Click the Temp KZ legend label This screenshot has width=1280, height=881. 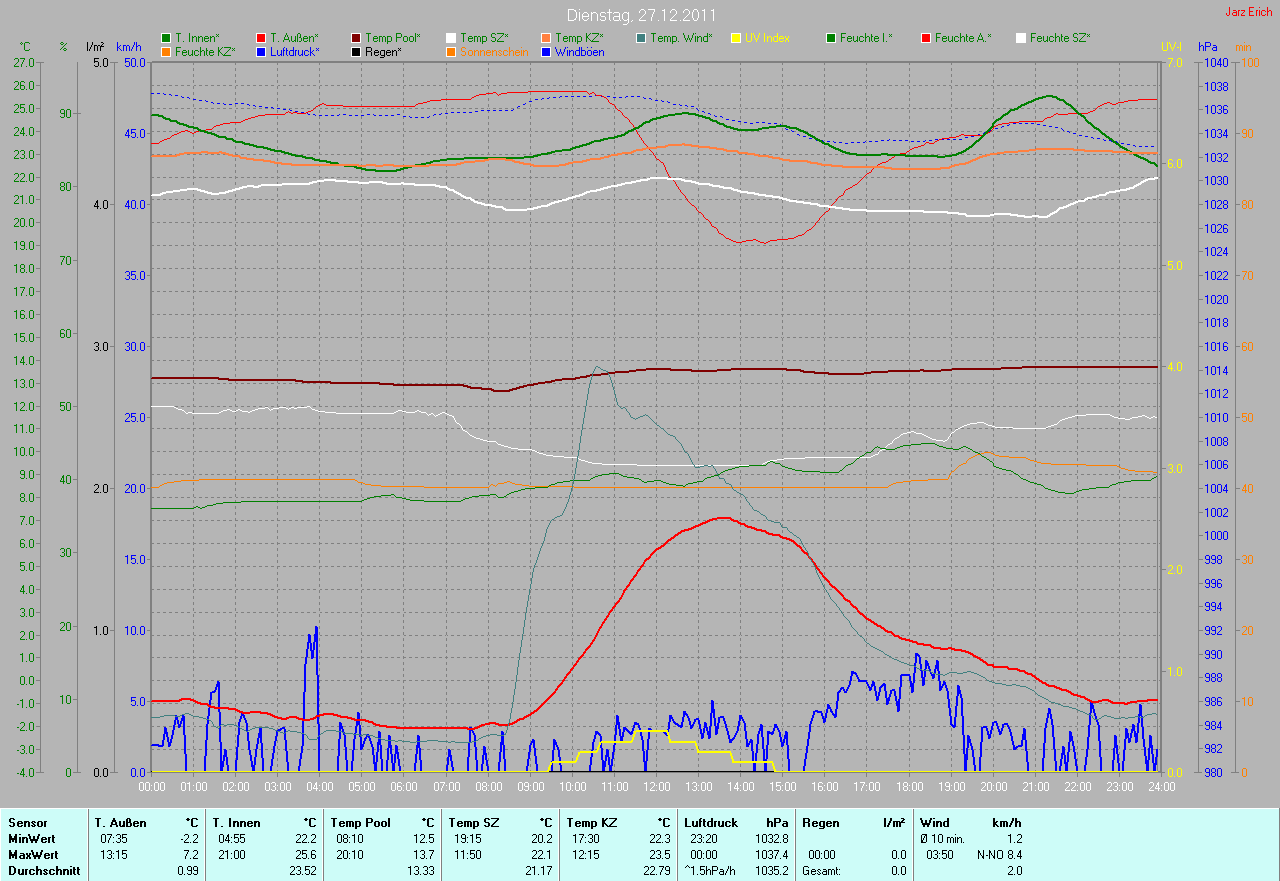click(x=579, y=38)
